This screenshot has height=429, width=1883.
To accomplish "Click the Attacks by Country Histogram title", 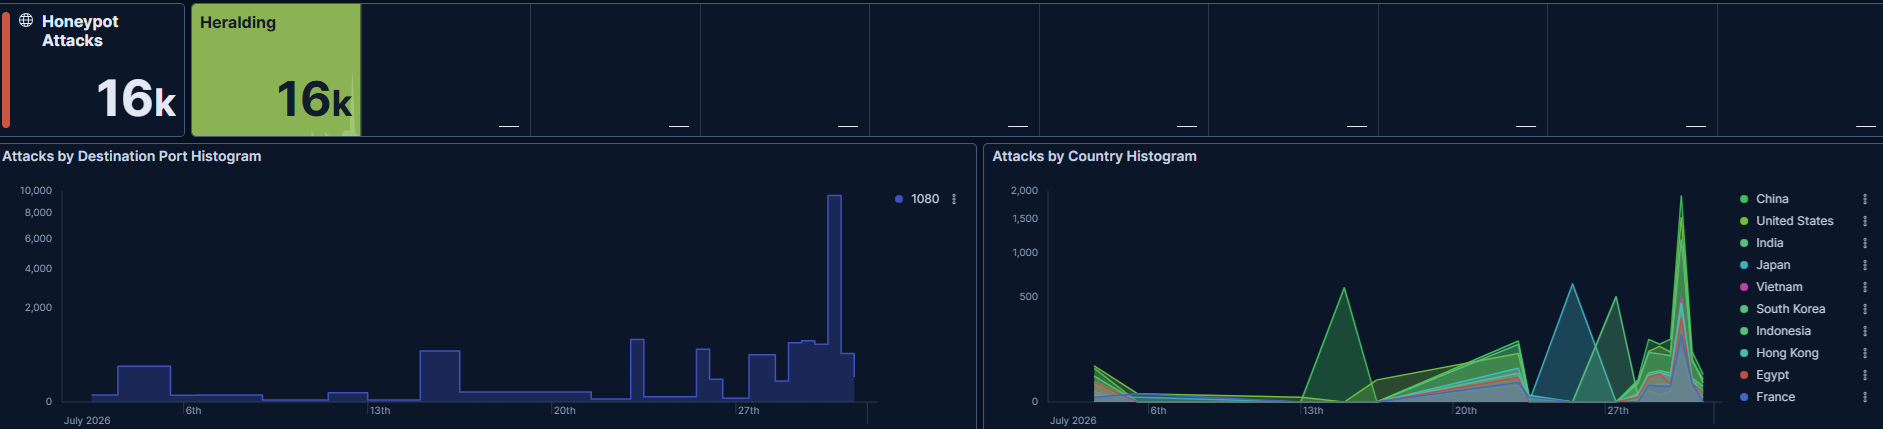I will coord(1094,156).
